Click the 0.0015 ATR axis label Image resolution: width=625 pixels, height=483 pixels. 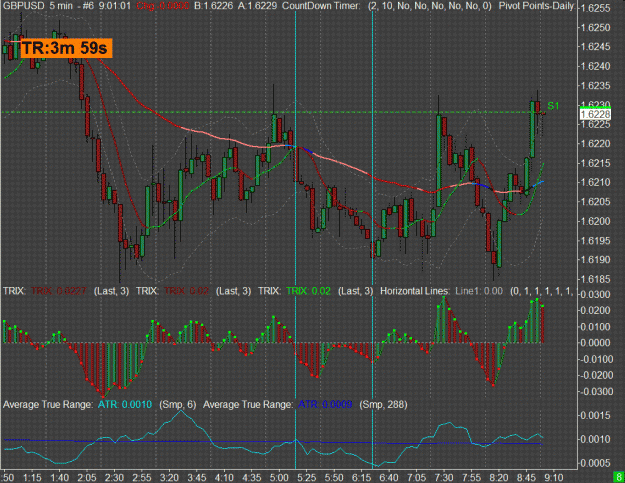point(596,415)
